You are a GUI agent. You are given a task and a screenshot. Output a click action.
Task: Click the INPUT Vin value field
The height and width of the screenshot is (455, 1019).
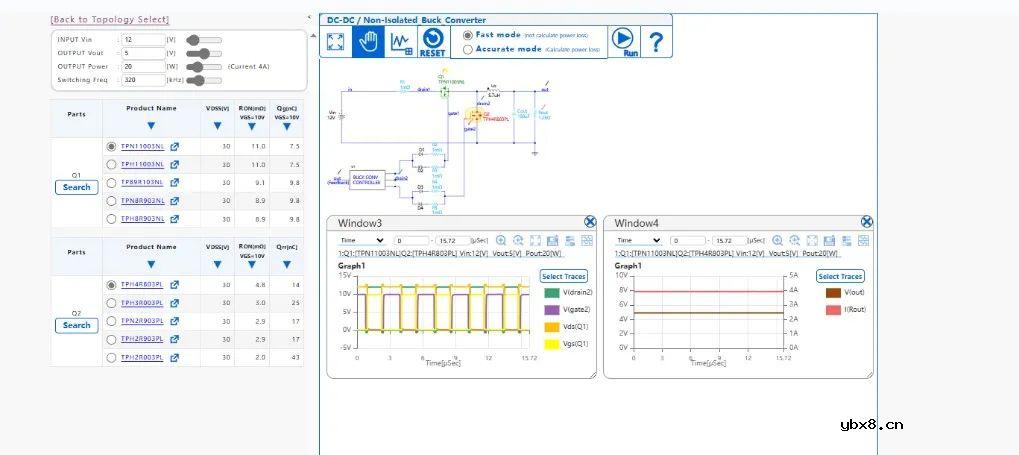tap(140, 40)
